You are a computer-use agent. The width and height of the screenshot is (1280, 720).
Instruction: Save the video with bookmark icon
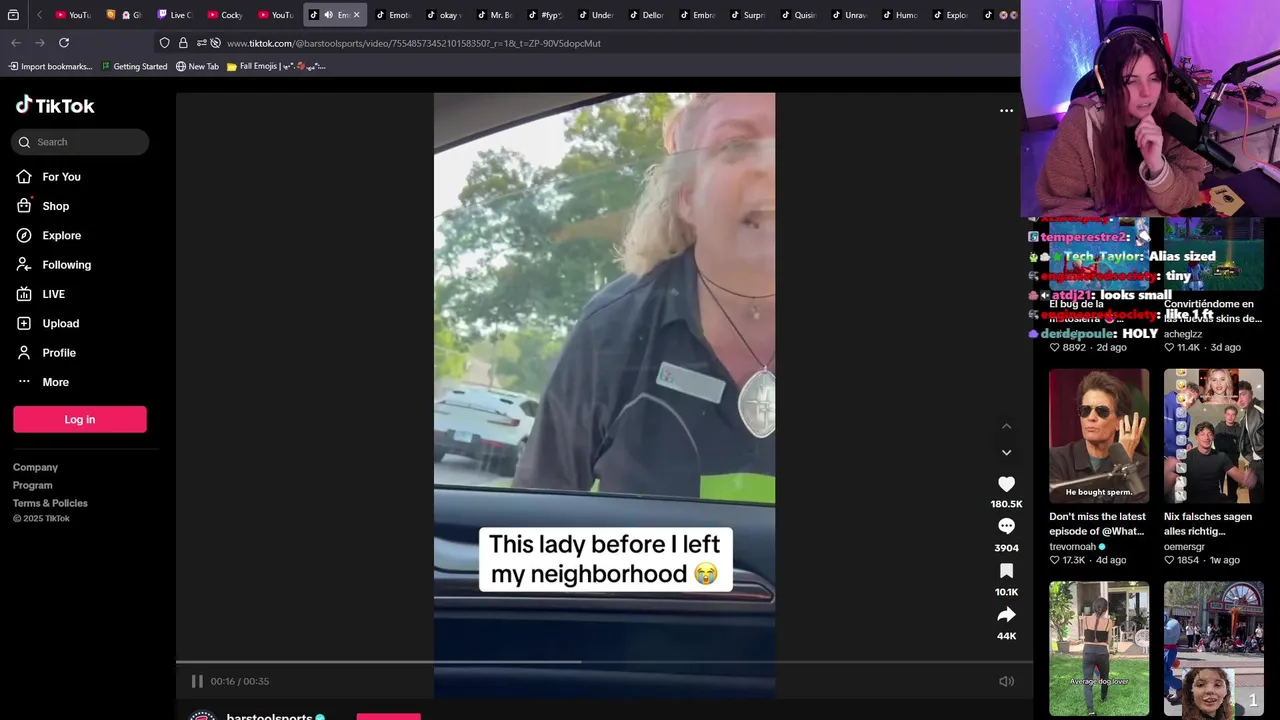pos(1006,571)
